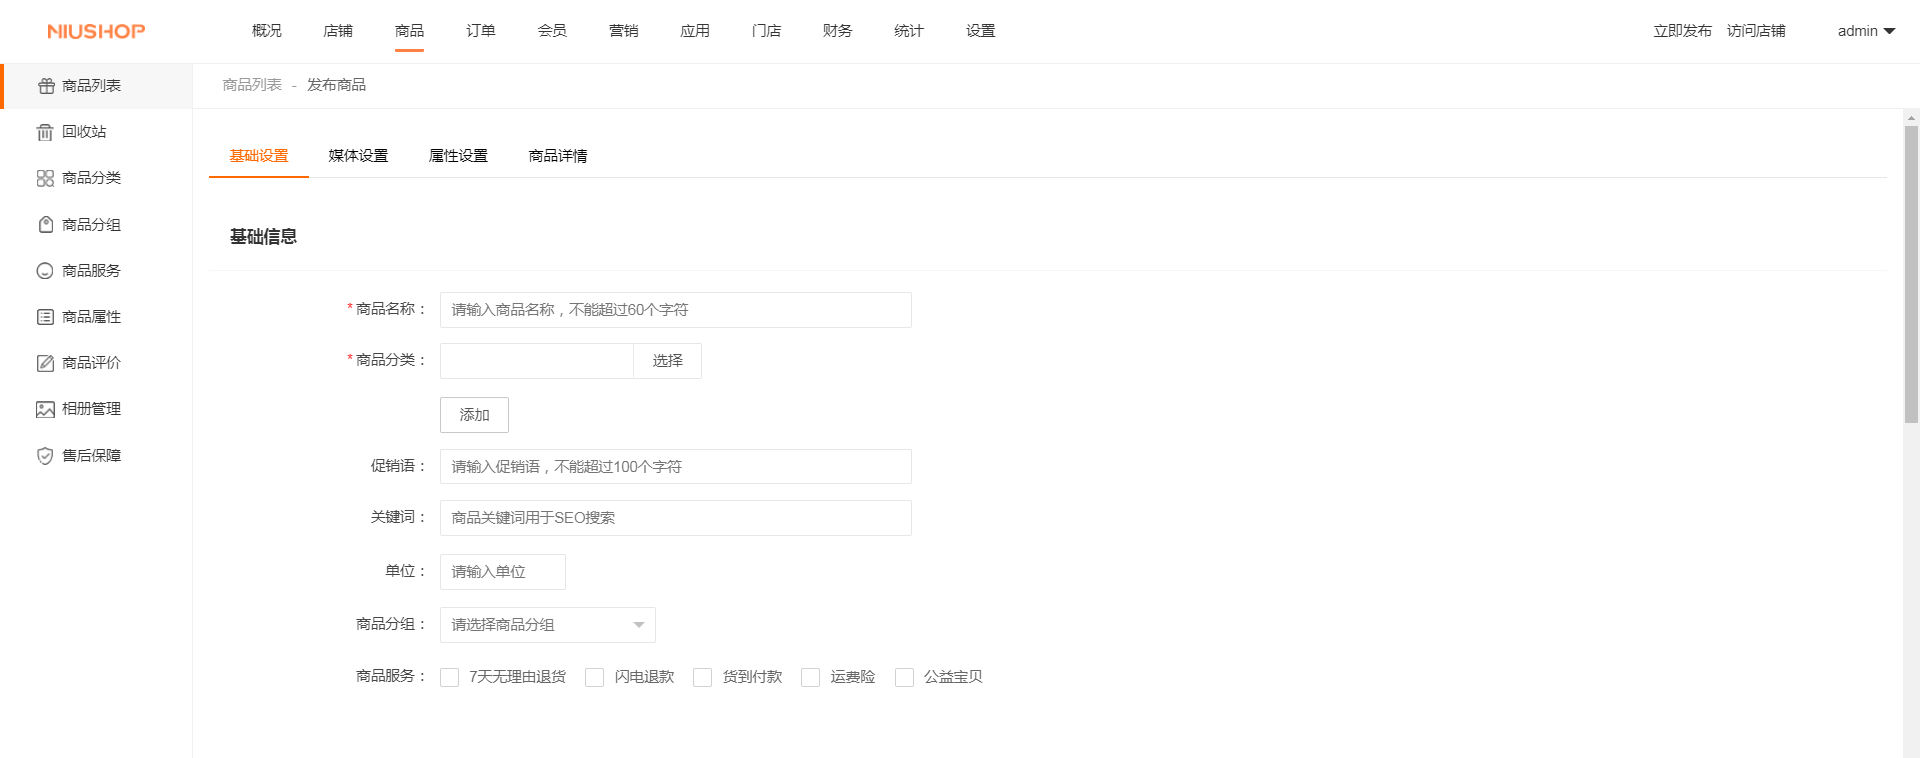Screen dimensions: 1920x758
Task: Open 商品分类 in the sidebar
Action: (96, 178)
